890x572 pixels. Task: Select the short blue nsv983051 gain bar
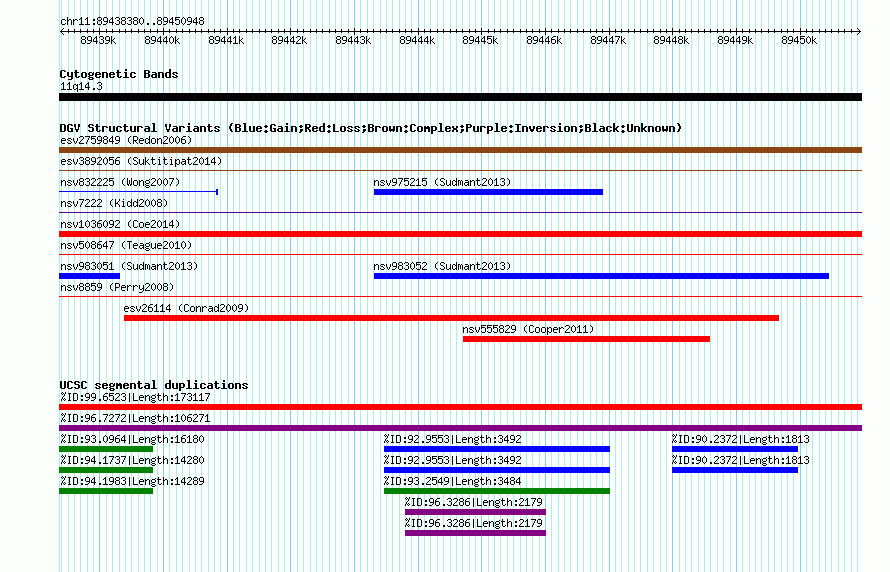tap(90, 276)
